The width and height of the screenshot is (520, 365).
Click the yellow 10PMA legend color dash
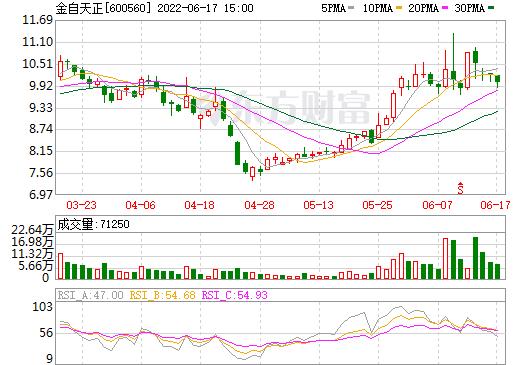coord(399,8)
